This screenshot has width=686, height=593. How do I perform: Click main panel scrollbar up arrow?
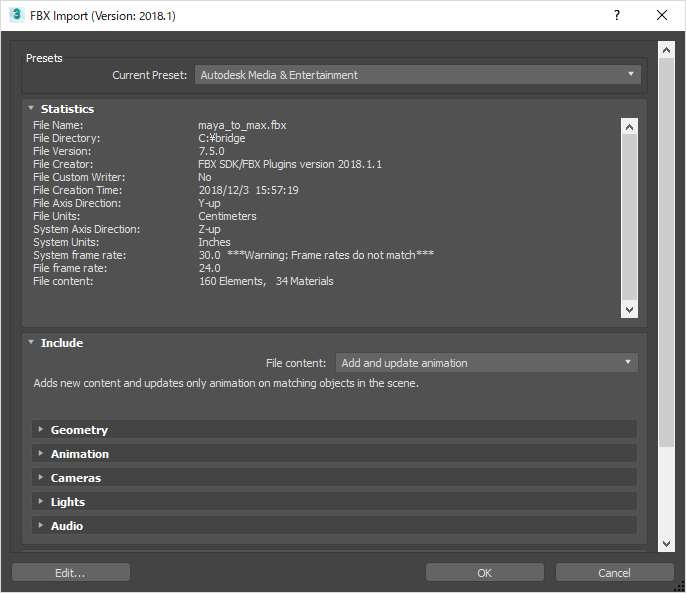click(666, 49)
